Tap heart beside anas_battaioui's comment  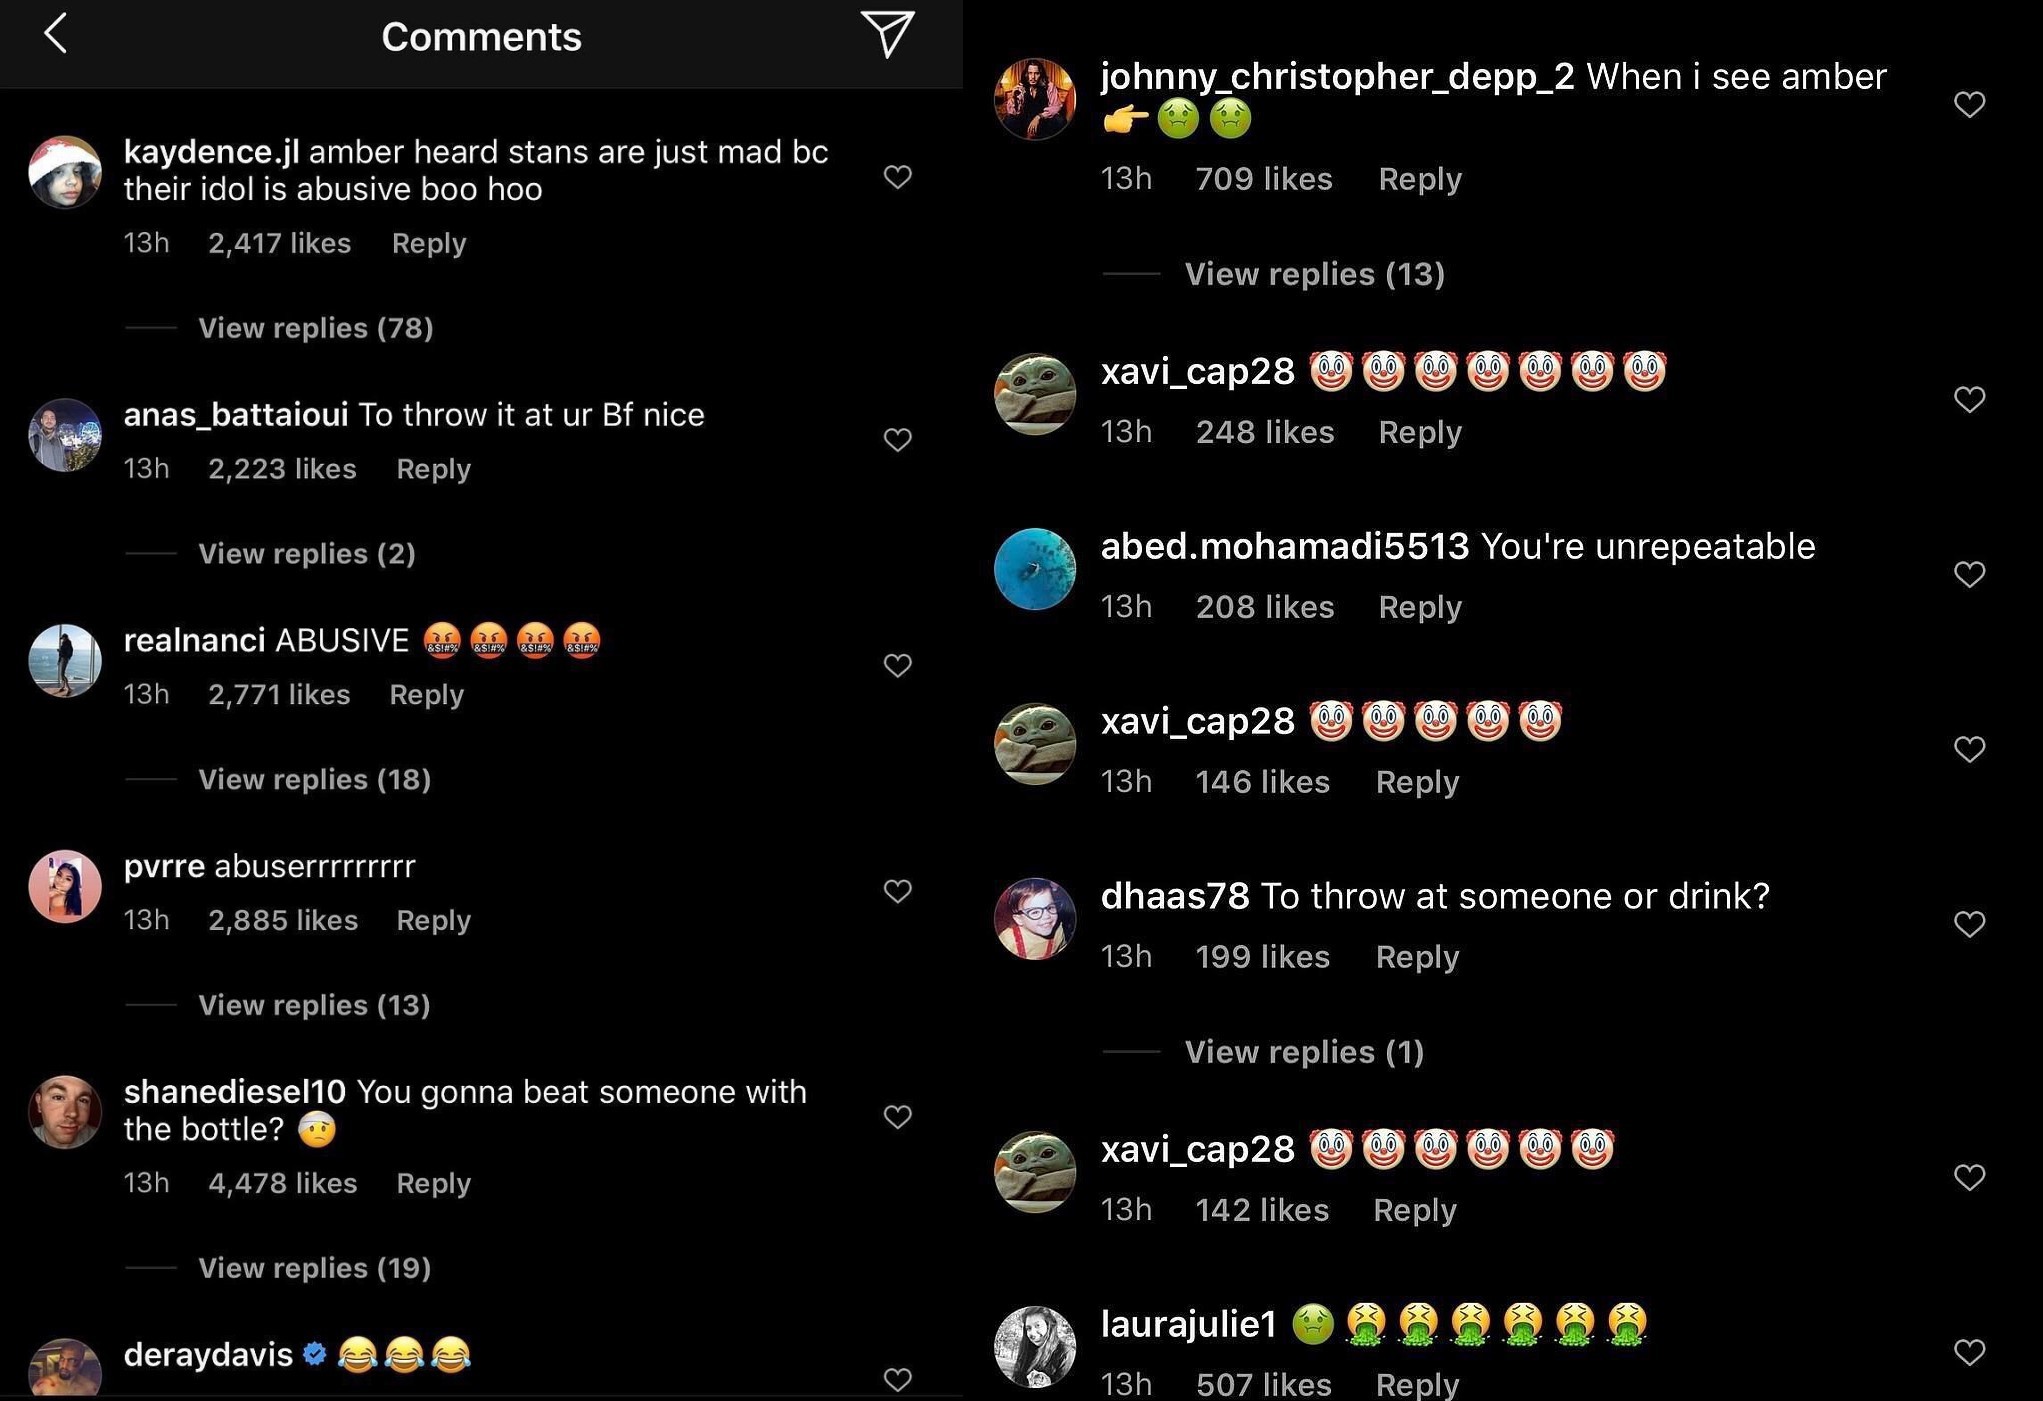coord(898,440)
